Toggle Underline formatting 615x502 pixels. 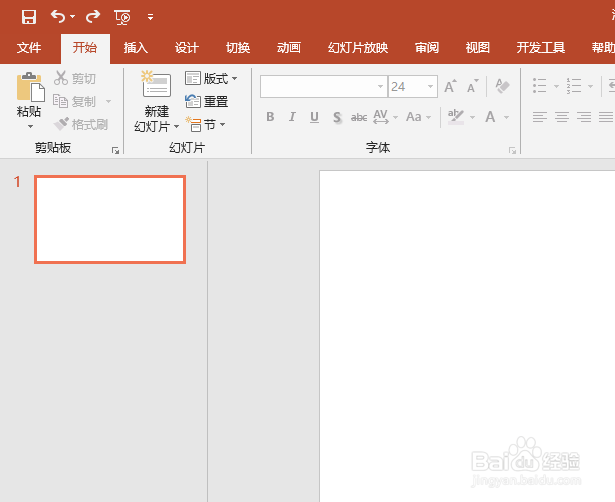314,117
